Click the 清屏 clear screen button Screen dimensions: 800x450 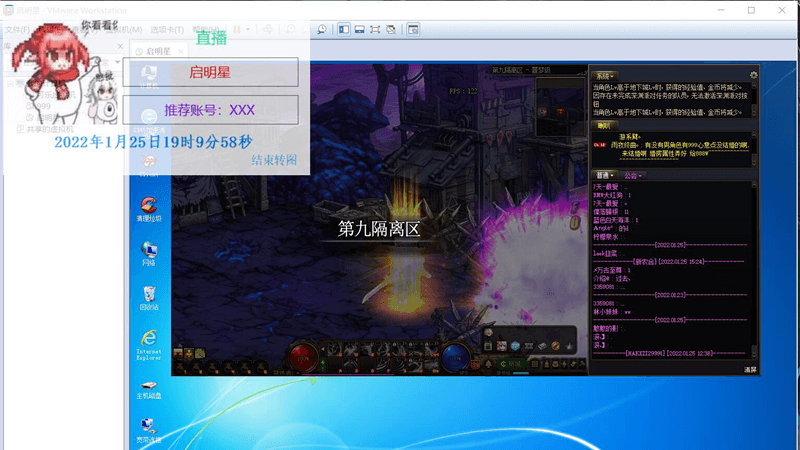[x=750, y=370]
